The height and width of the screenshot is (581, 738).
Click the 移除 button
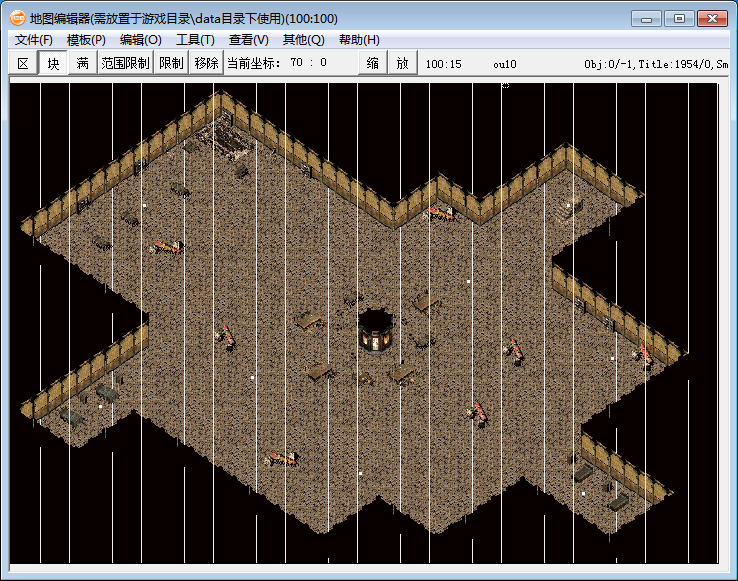click(x=206, y=63)
